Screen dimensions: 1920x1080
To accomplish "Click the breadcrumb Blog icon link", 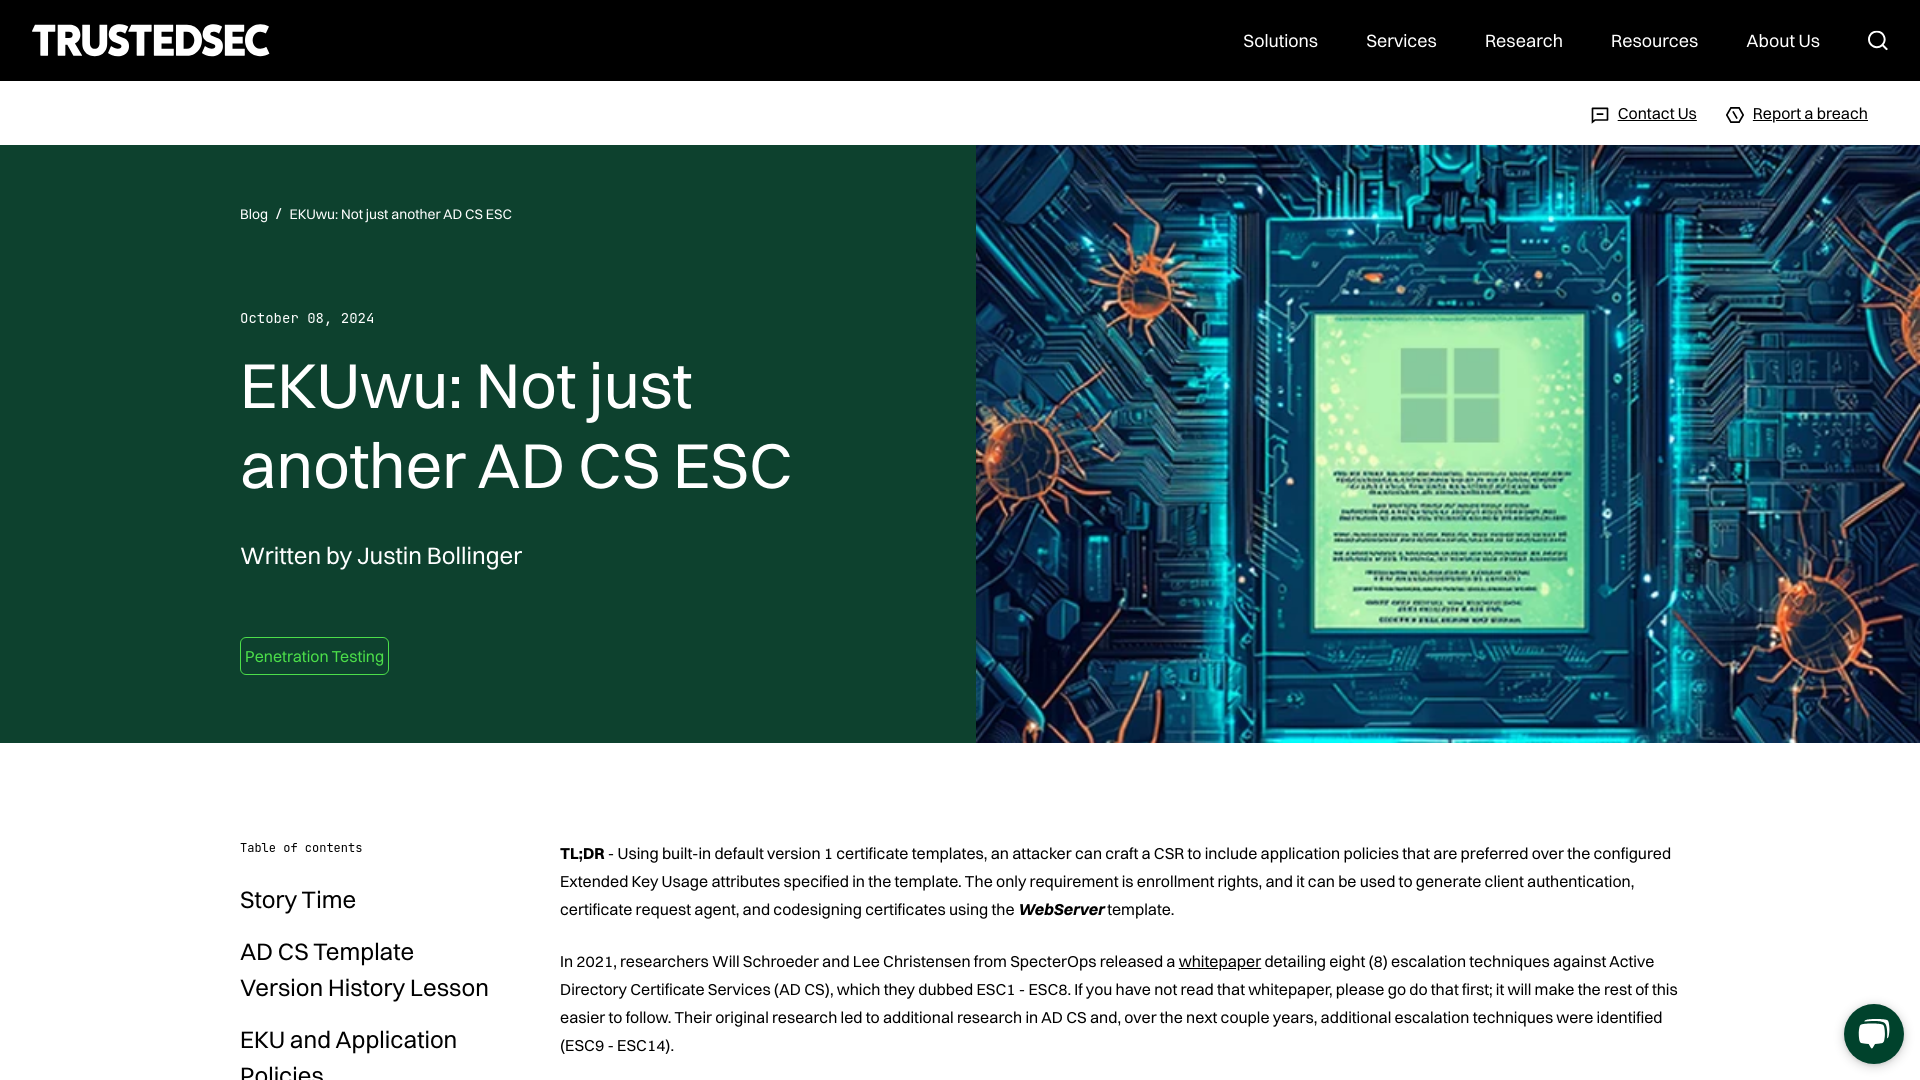I will click(x=253, y=214).
